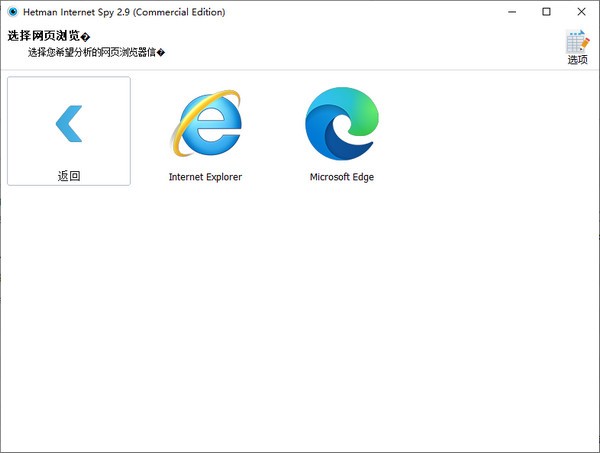
Task: Click blank header area left of 选项
Action: click(400, 45)
